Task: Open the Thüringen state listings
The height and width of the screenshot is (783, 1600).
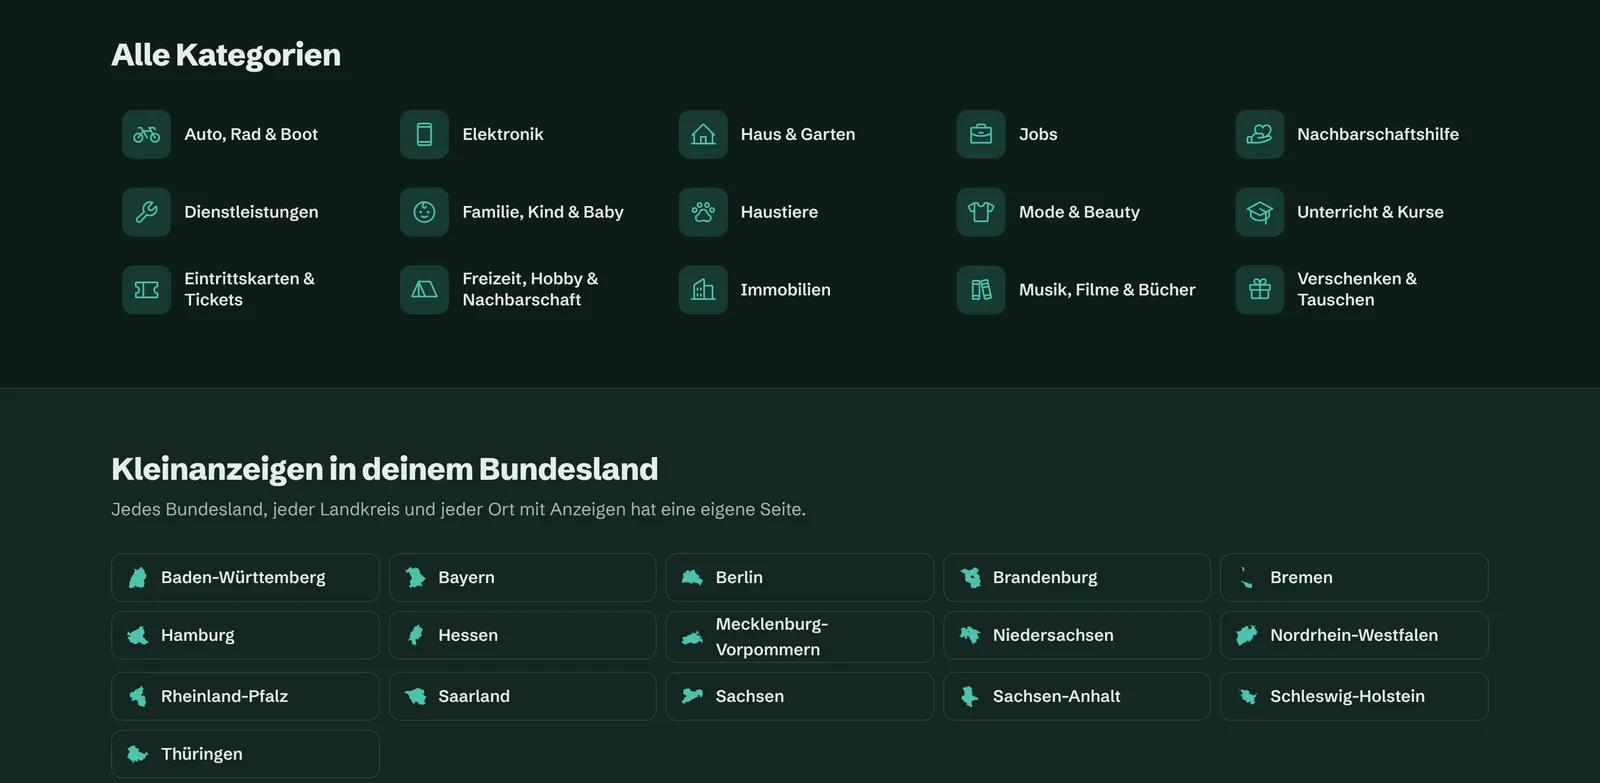Action: (x=245, y=754)
